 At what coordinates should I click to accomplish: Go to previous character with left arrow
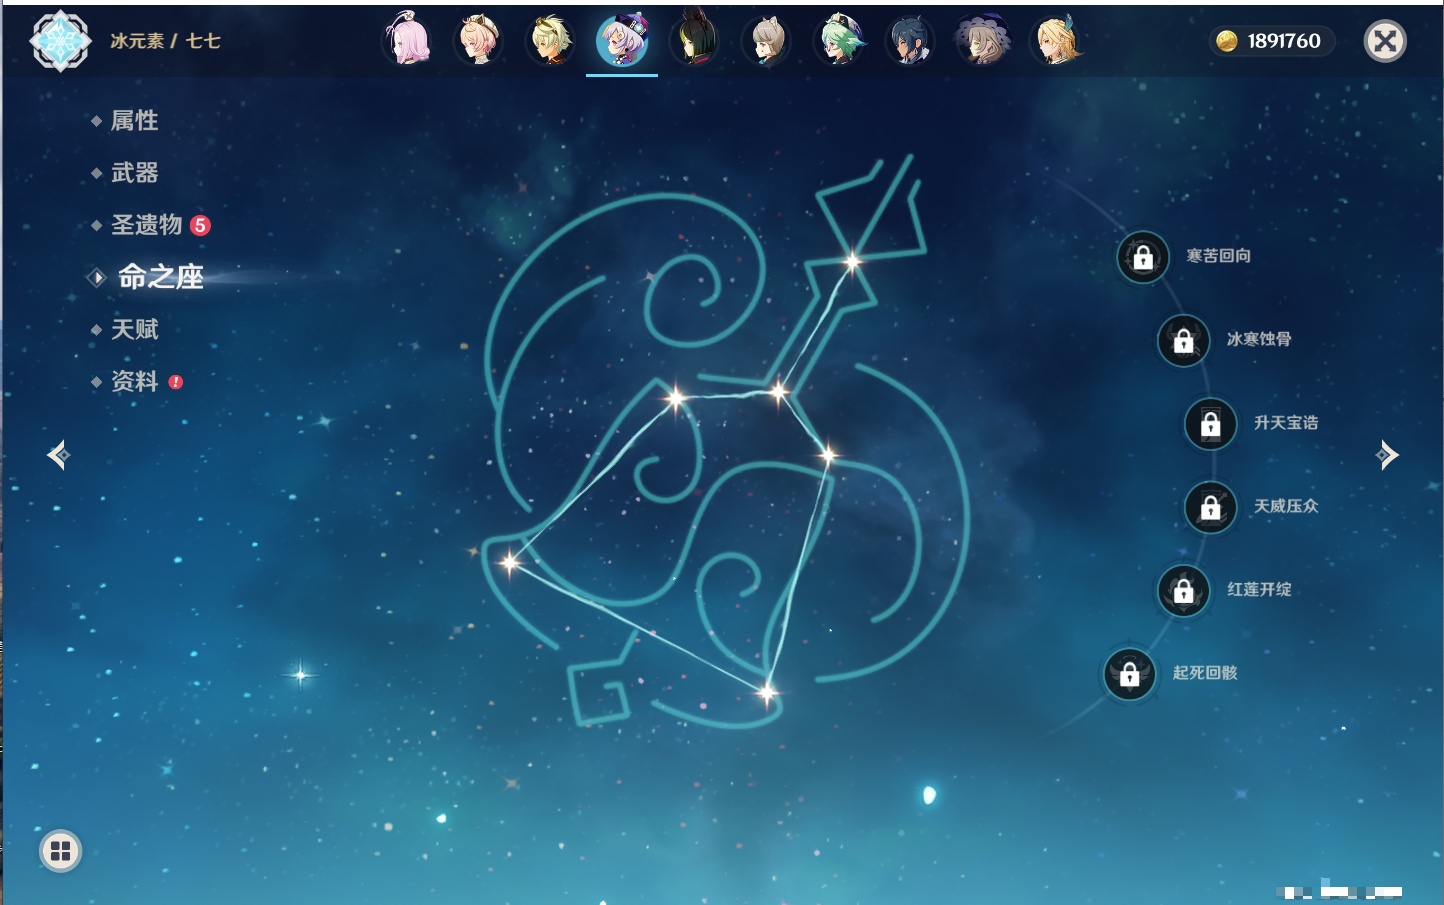pos(58,456)
